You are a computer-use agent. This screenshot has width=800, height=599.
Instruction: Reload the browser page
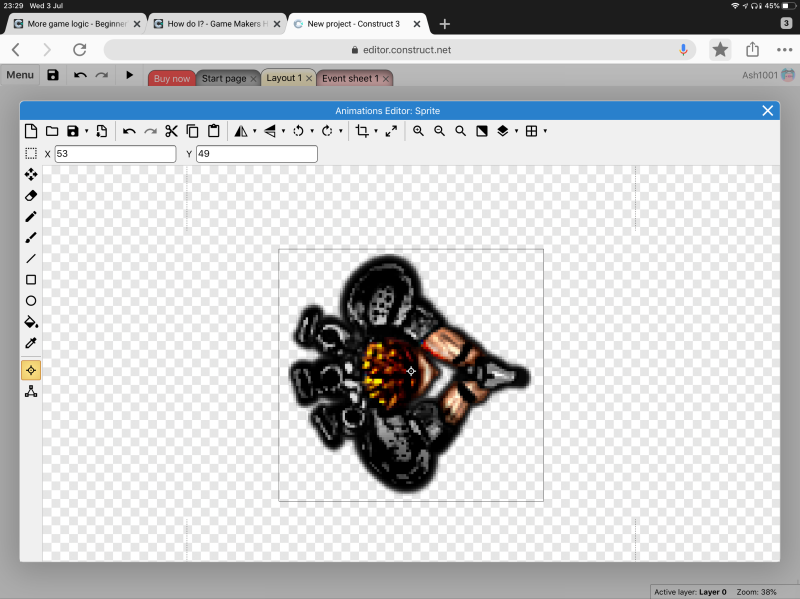[x=80, y=50]
